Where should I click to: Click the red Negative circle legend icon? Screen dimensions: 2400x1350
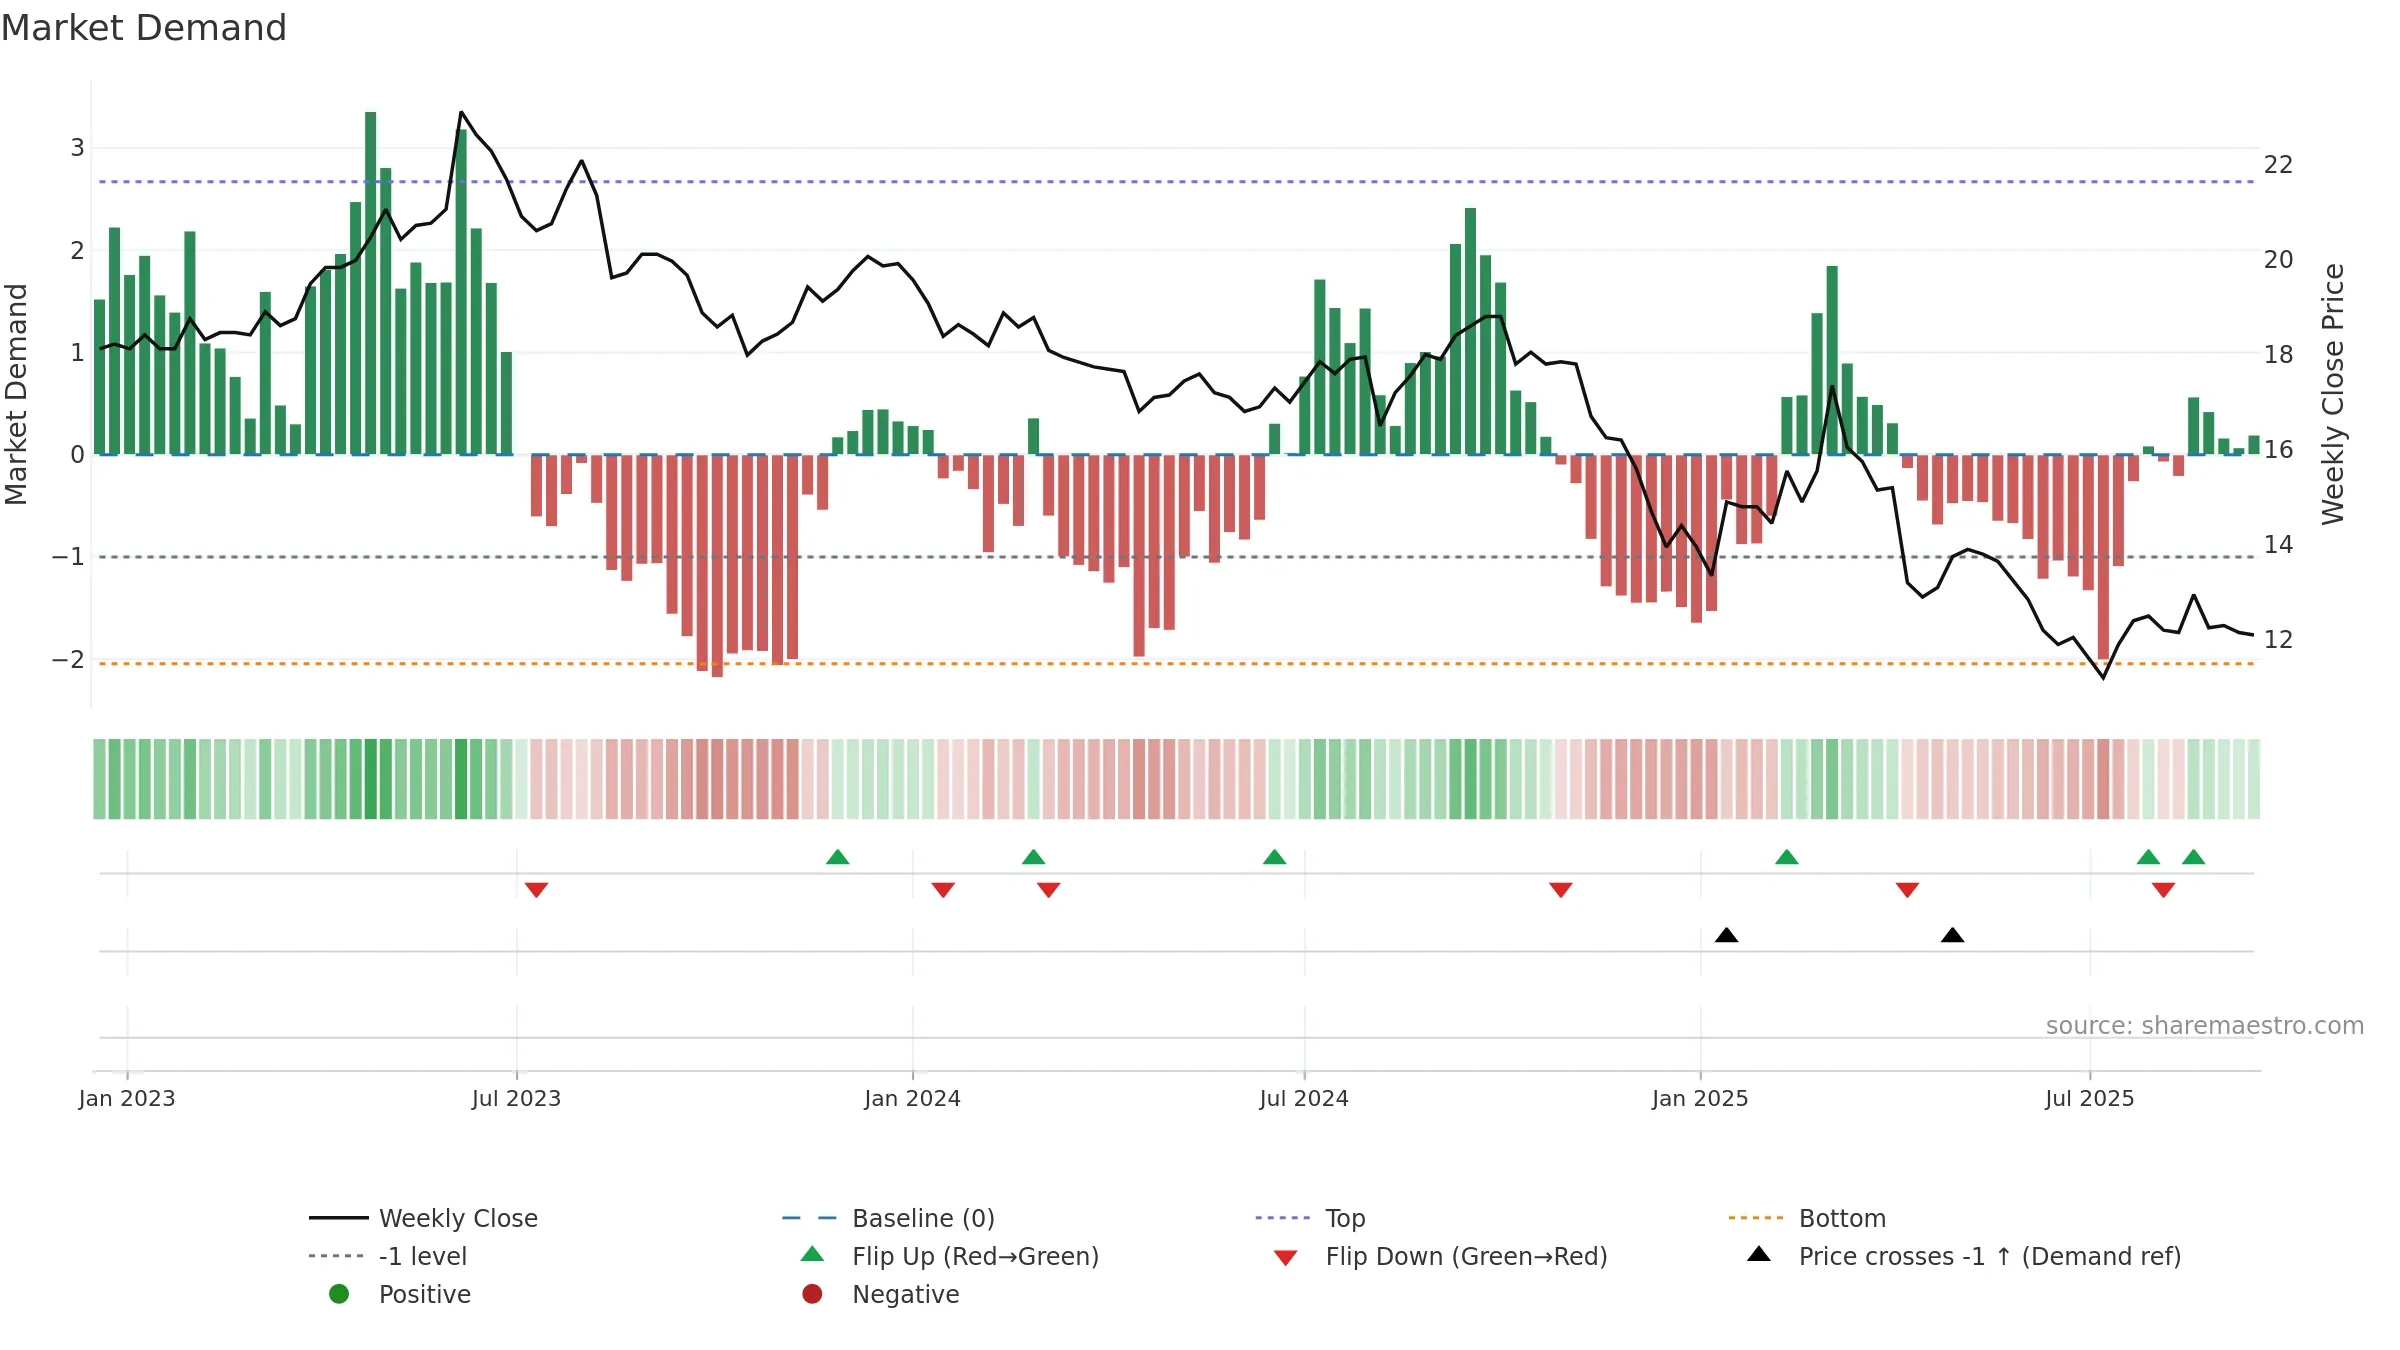tap(812, 1294)
